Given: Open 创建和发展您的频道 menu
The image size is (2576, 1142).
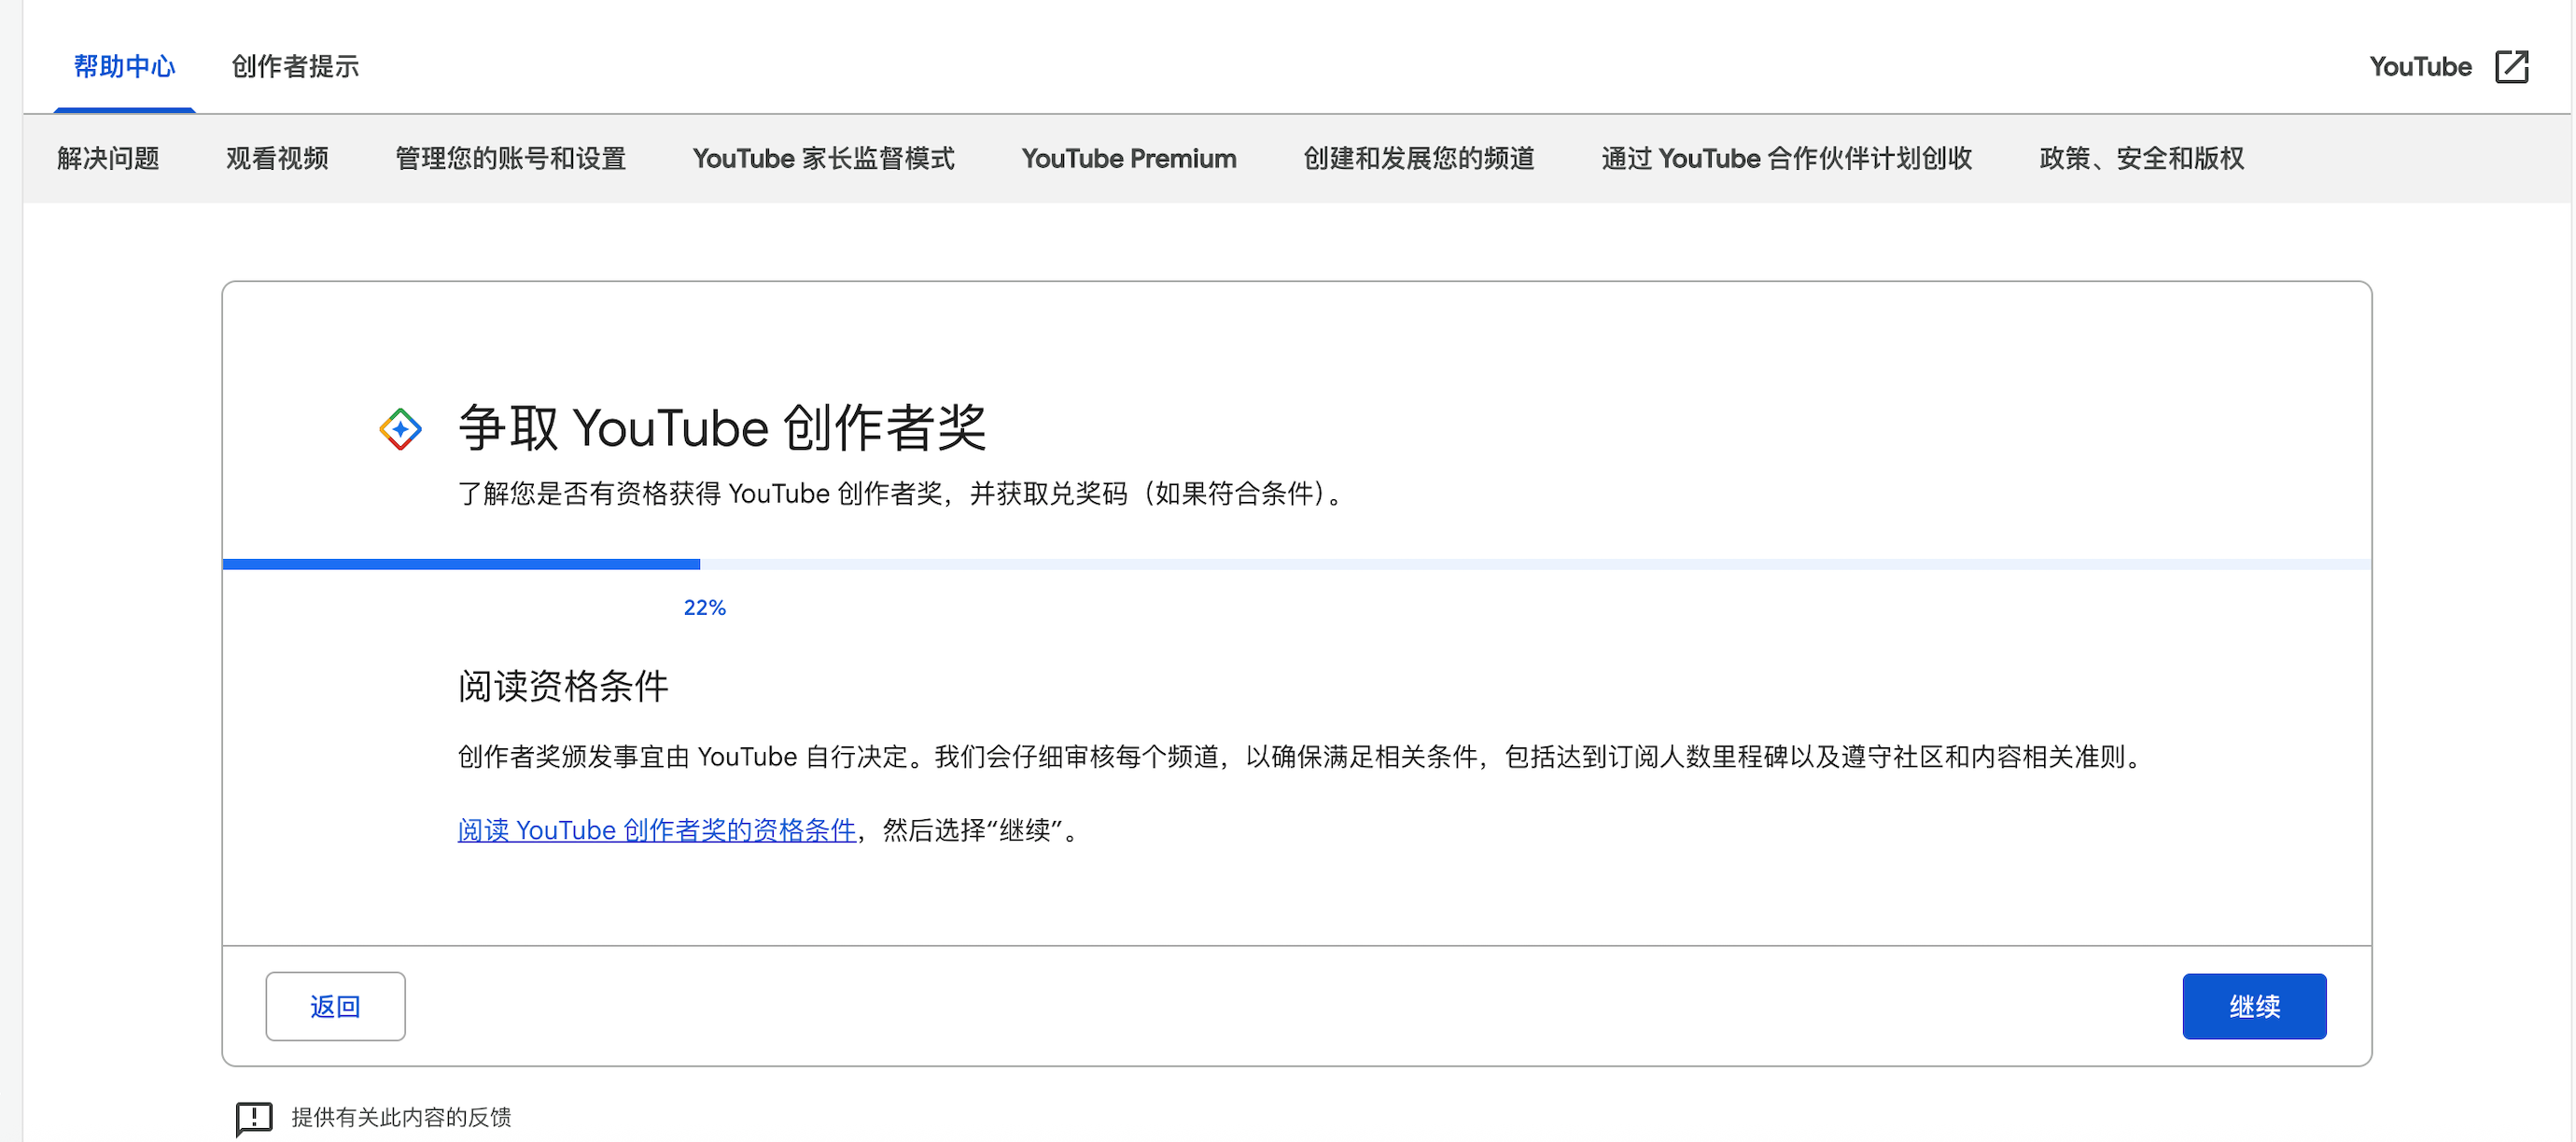Looking at the screenshot, I should click(1418, 158).
